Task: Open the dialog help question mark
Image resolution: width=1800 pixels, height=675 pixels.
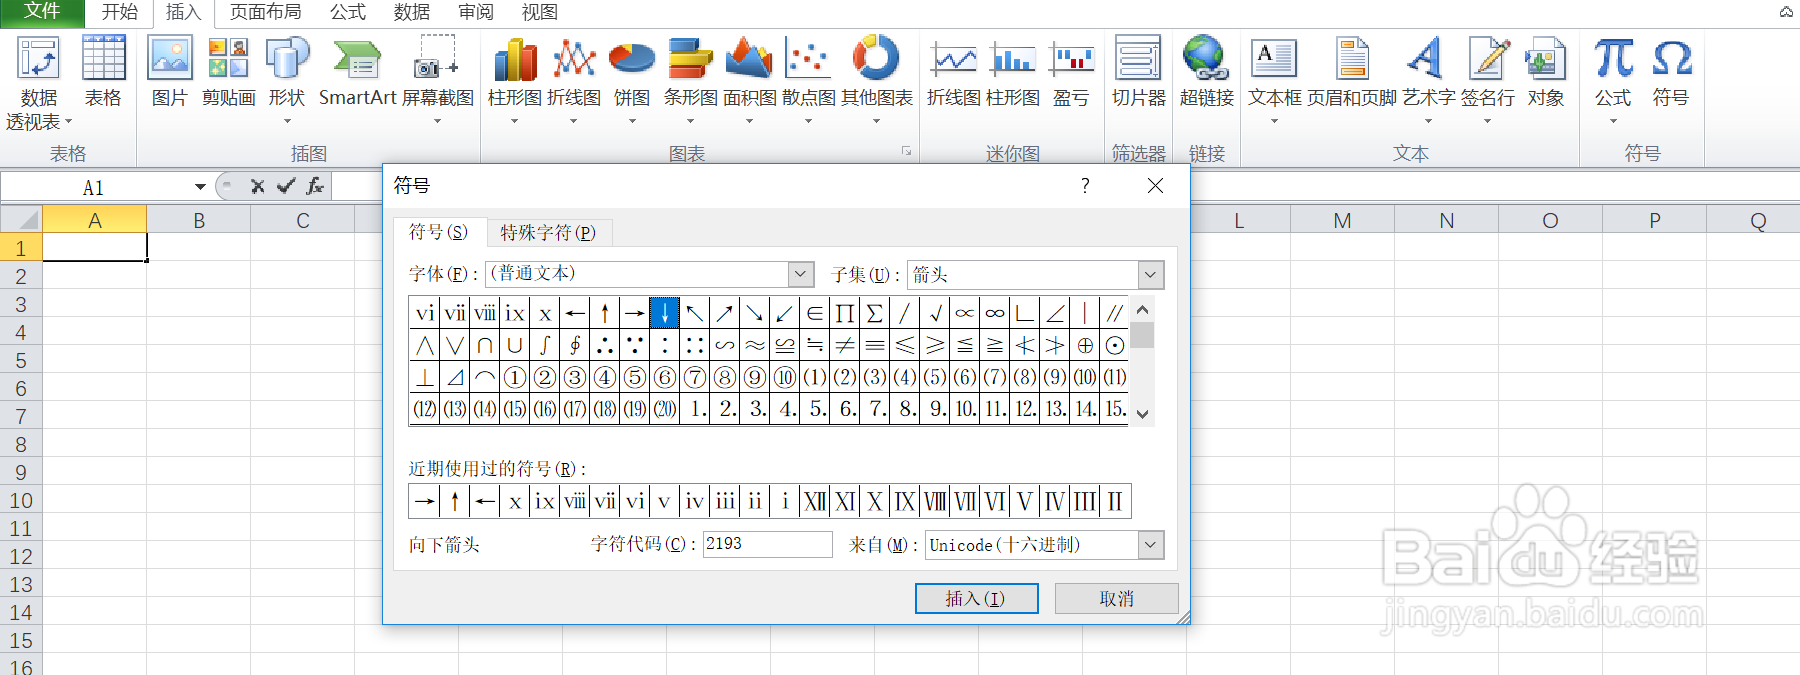Action: pos(1085,185)
